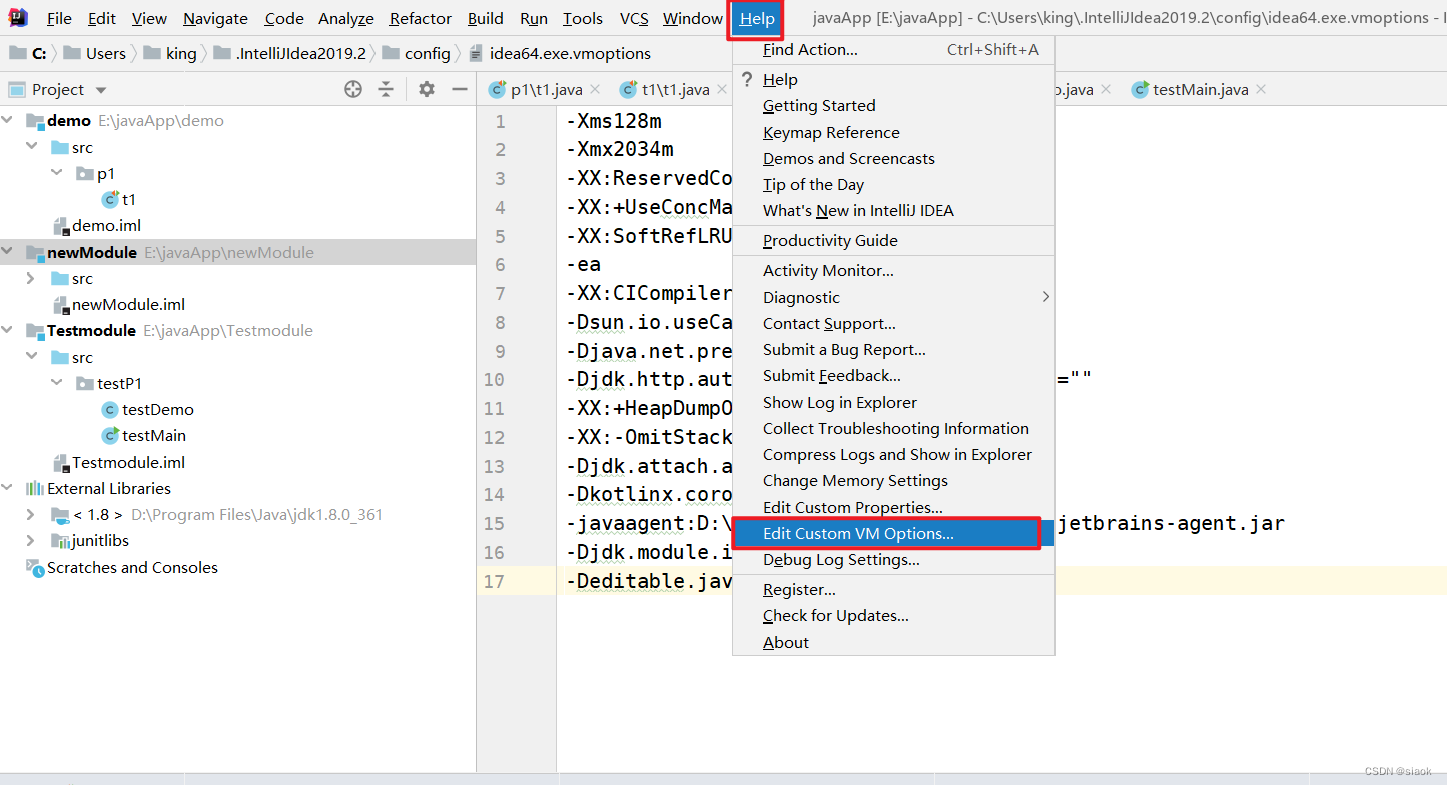Open Activity Monitor from Help menu
The width and height of the screenshot is (1447, 785).
click(x=894, y=270)
